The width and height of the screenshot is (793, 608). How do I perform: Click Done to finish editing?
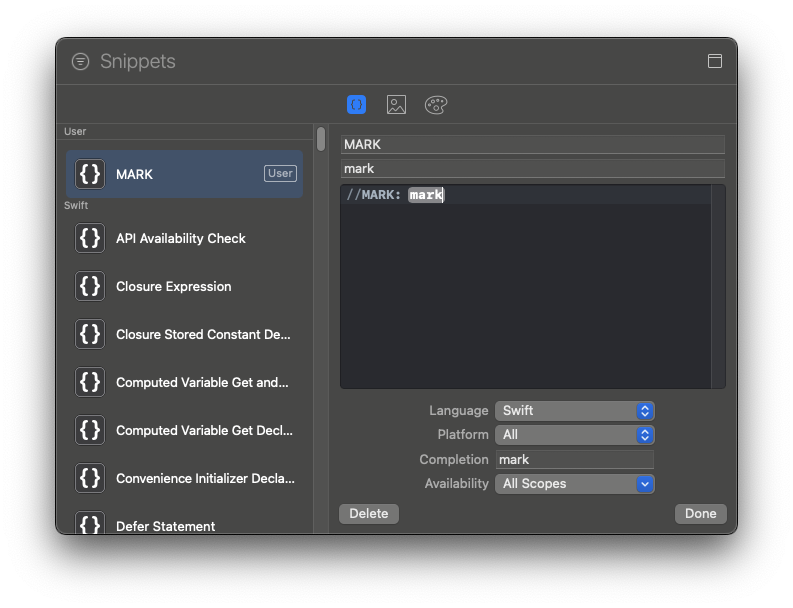click(700, 514)
